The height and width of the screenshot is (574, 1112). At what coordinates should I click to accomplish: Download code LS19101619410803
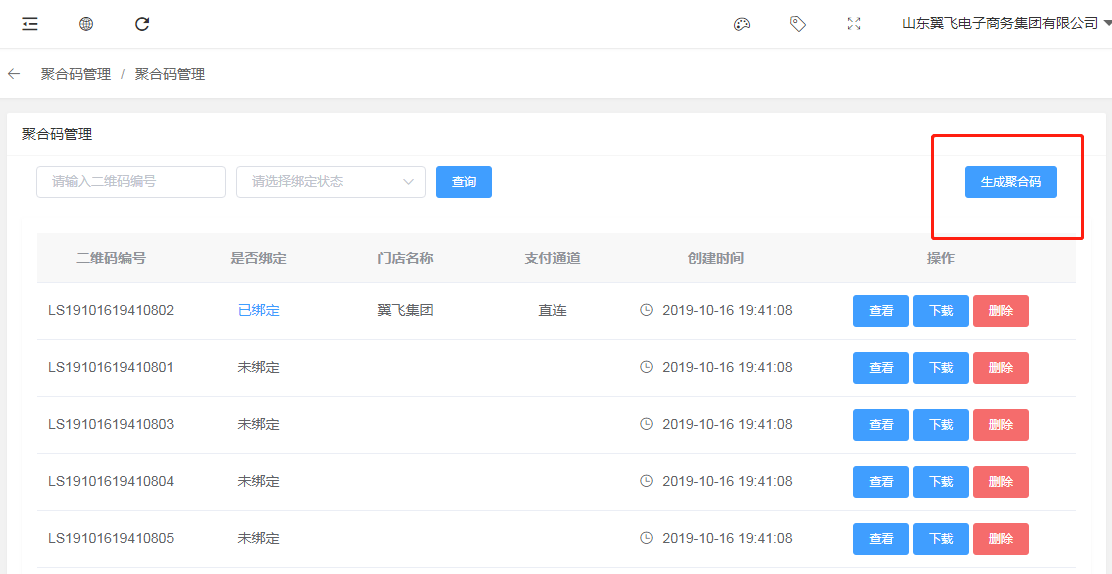tap(941, 425)
